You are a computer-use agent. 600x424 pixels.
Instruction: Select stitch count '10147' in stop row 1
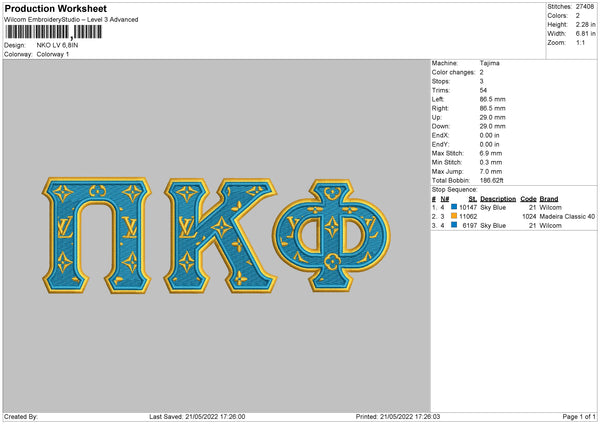[x=468, y=207]
